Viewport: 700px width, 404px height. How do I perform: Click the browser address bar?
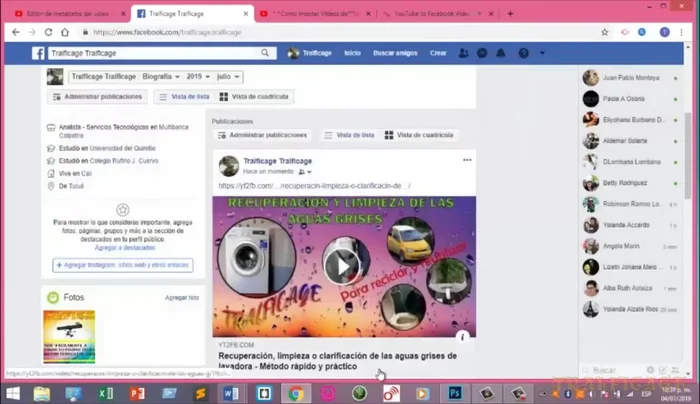pyautogui.click(x=337, y=32)
